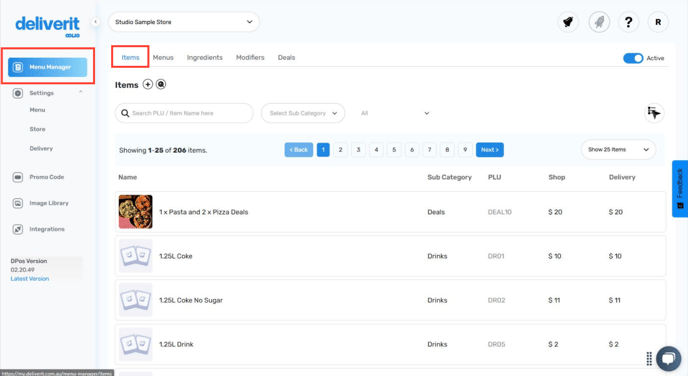Click the rocket icon in header
Screen dimensions: 688x376
tap(599, 22)
